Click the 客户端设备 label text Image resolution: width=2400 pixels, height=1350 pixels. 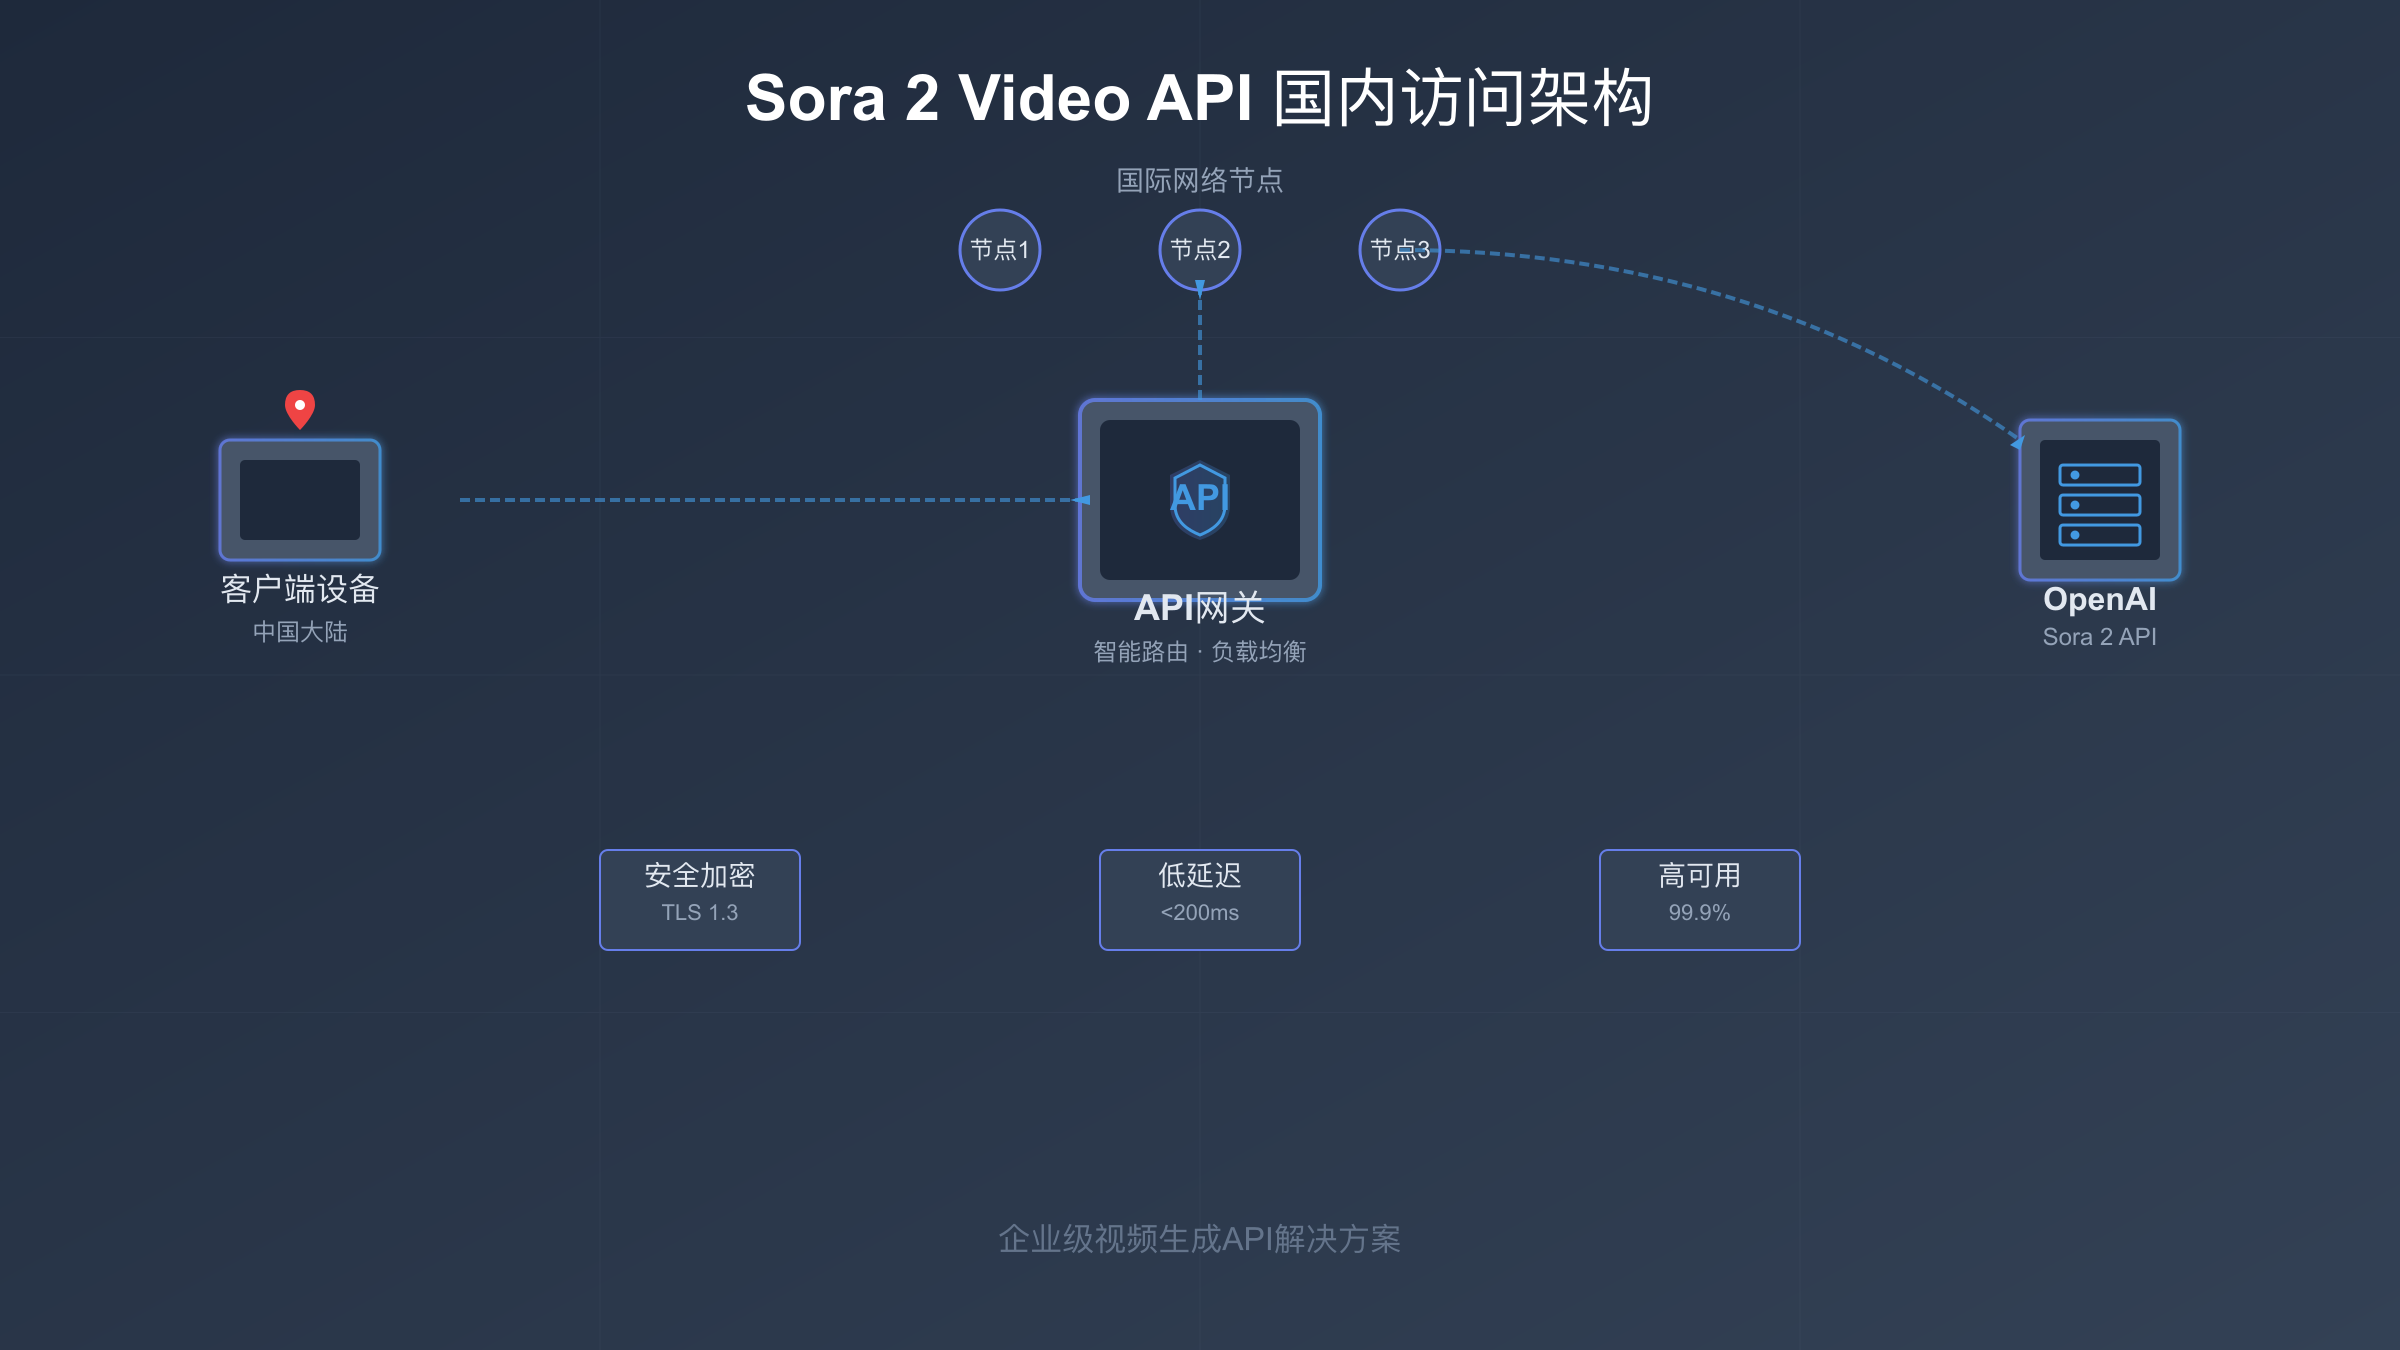(300, 589)
